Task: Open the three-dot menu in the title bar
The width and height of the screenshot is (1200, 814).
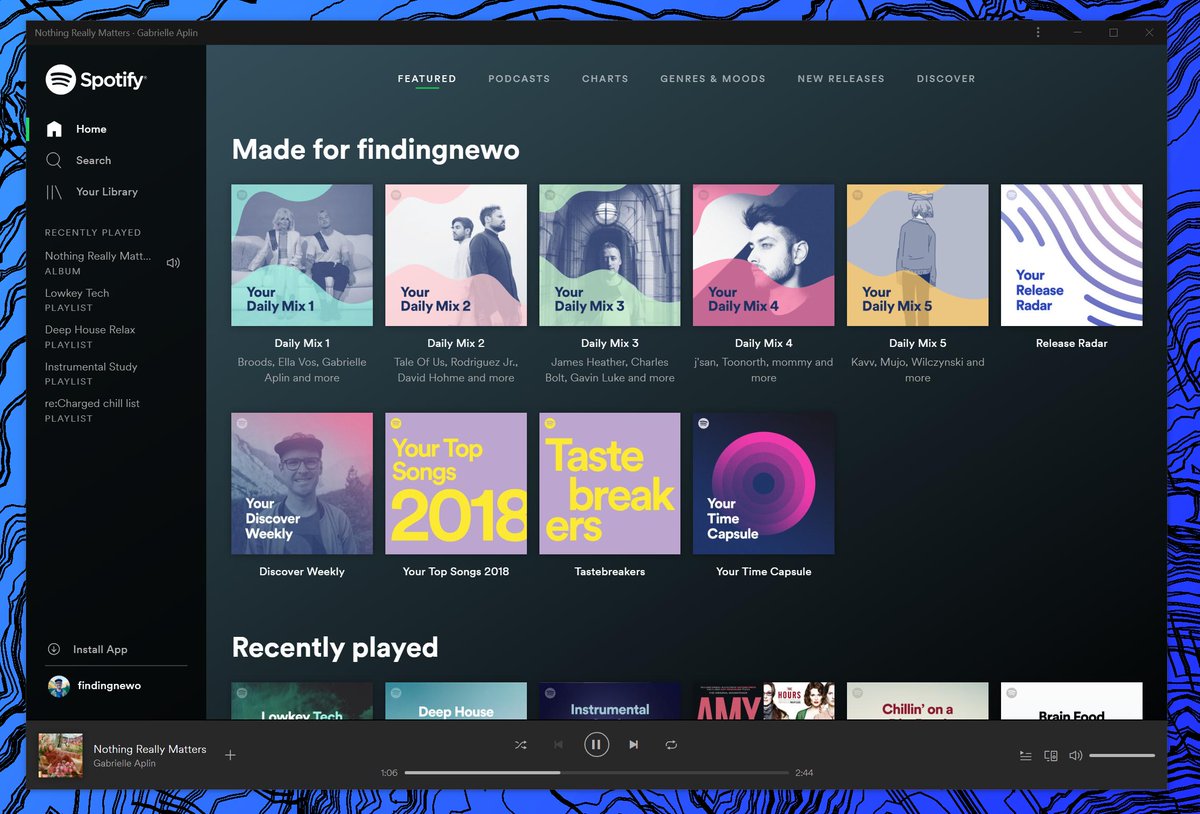Action: (1038, 32)
